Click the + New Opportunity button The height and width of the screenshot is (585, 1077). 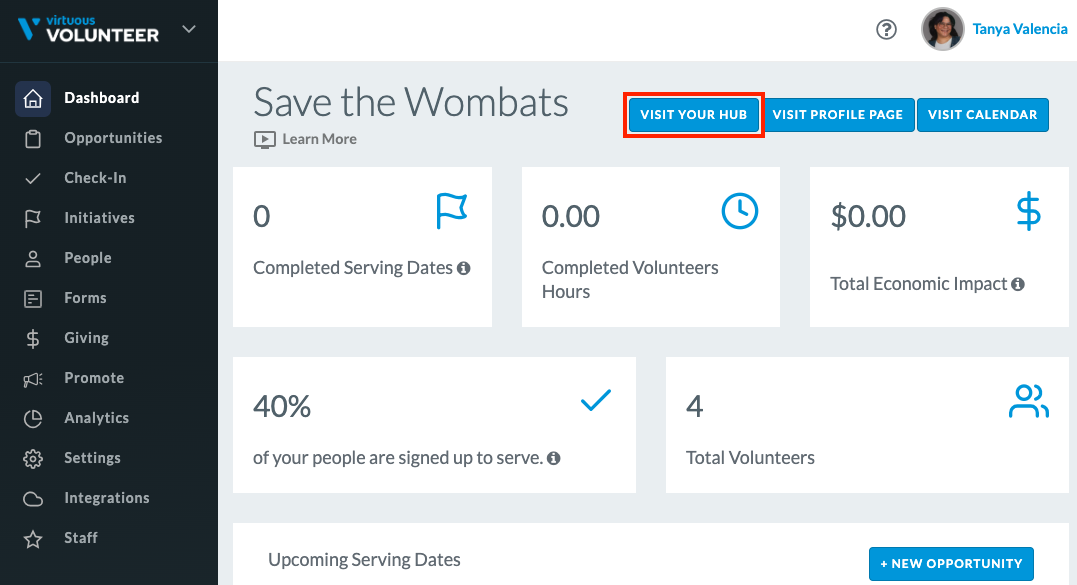(x=951, y=564)
